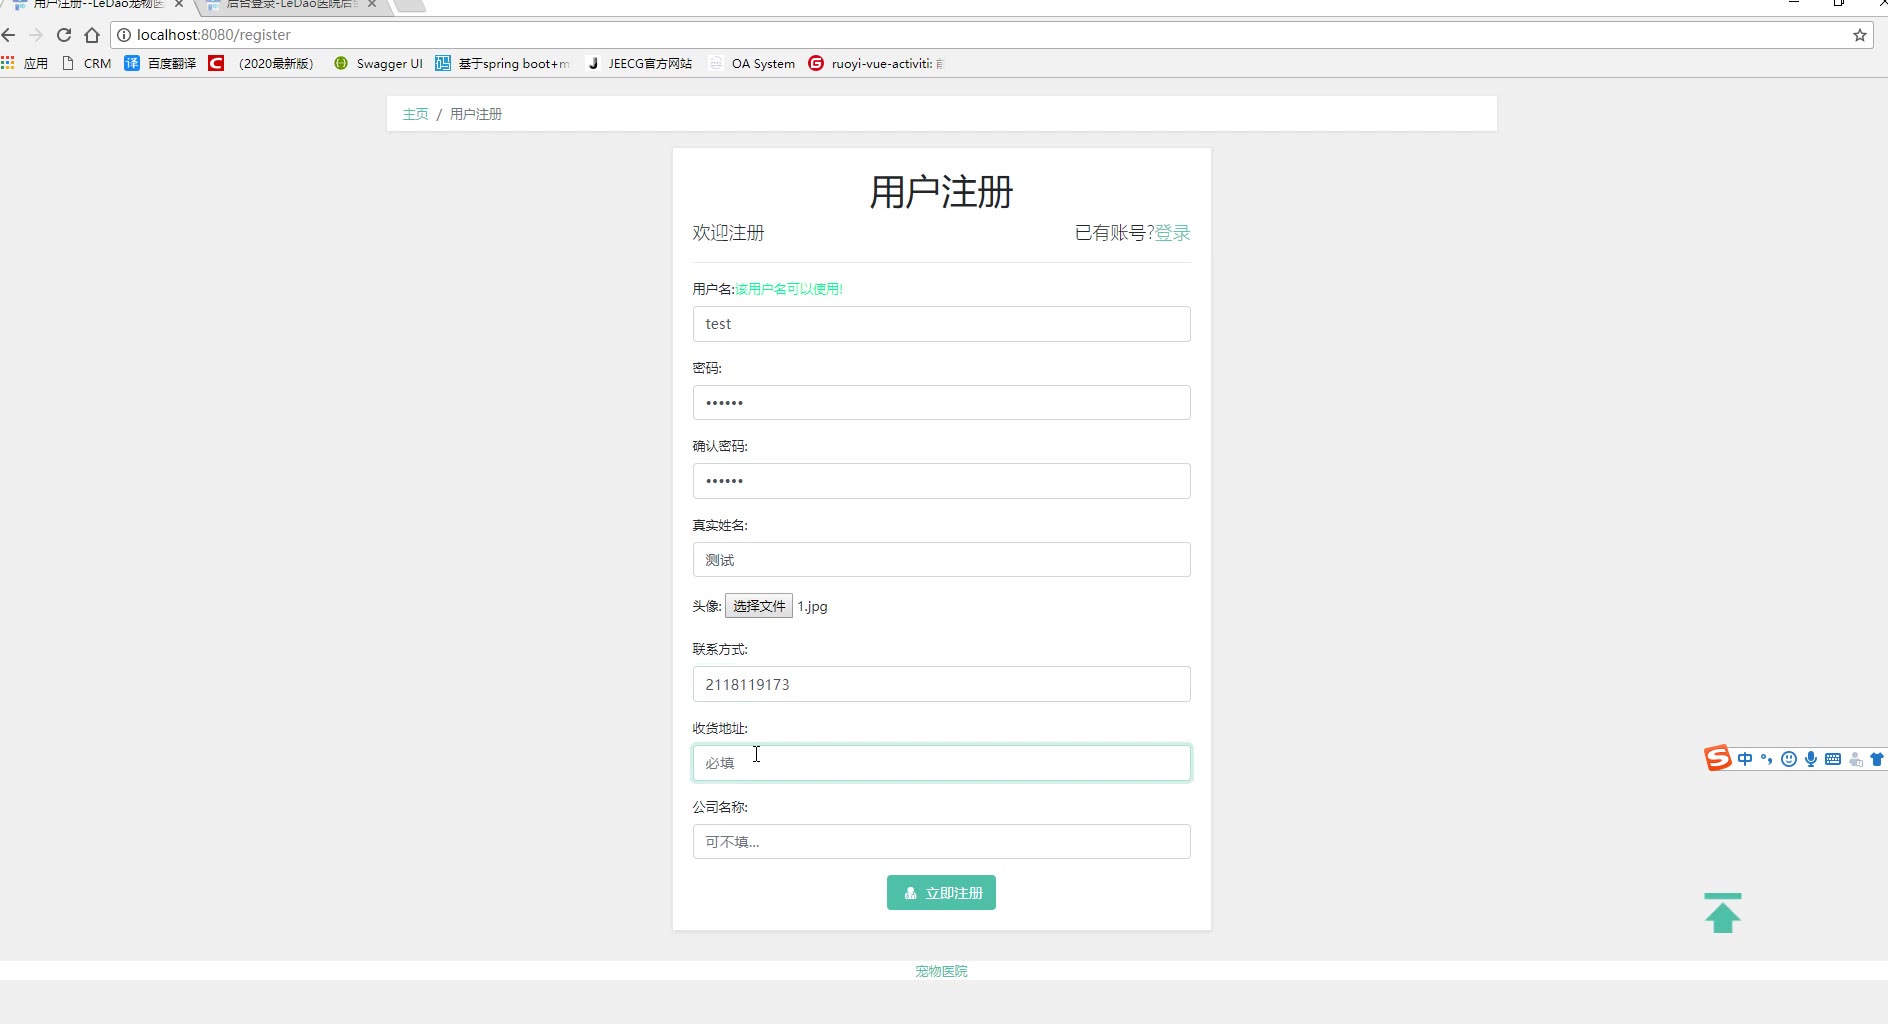
Task: Reload the register page
Action: (x=64, y=35)
